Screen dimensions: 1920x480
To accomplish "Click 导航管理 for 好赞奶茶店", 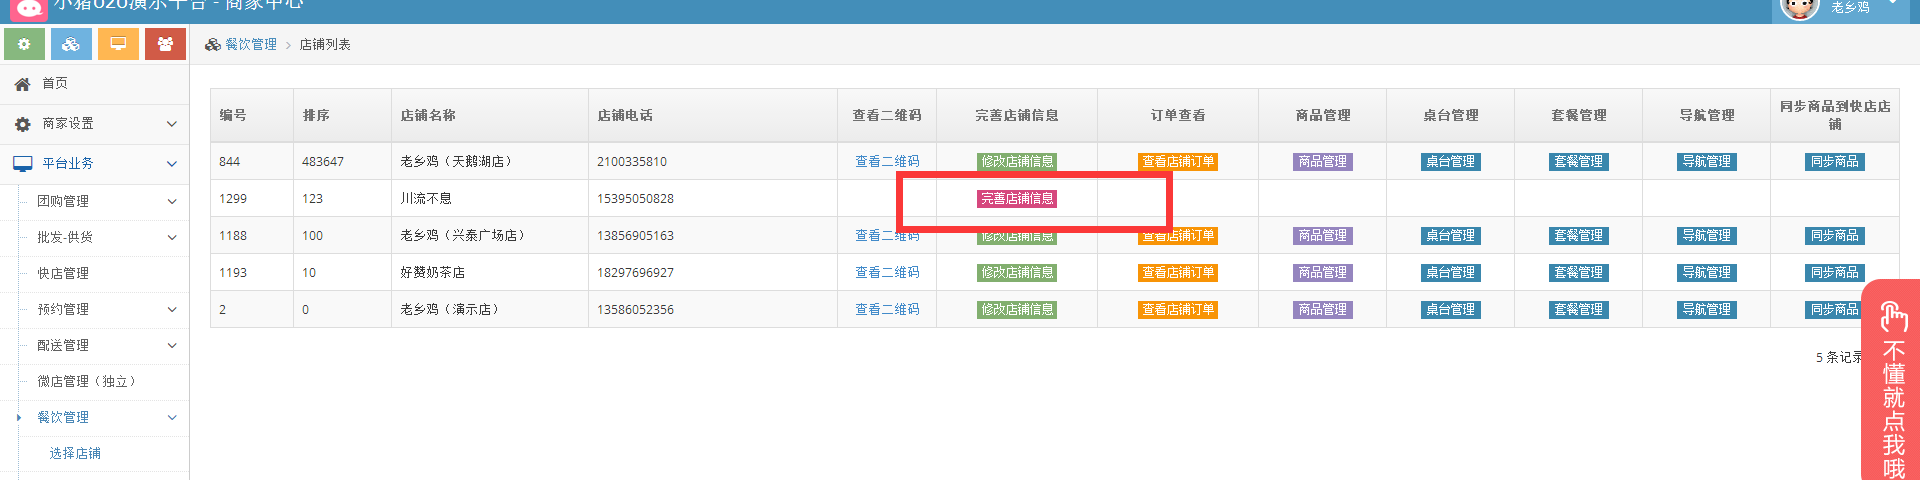I will point(1707,273).
